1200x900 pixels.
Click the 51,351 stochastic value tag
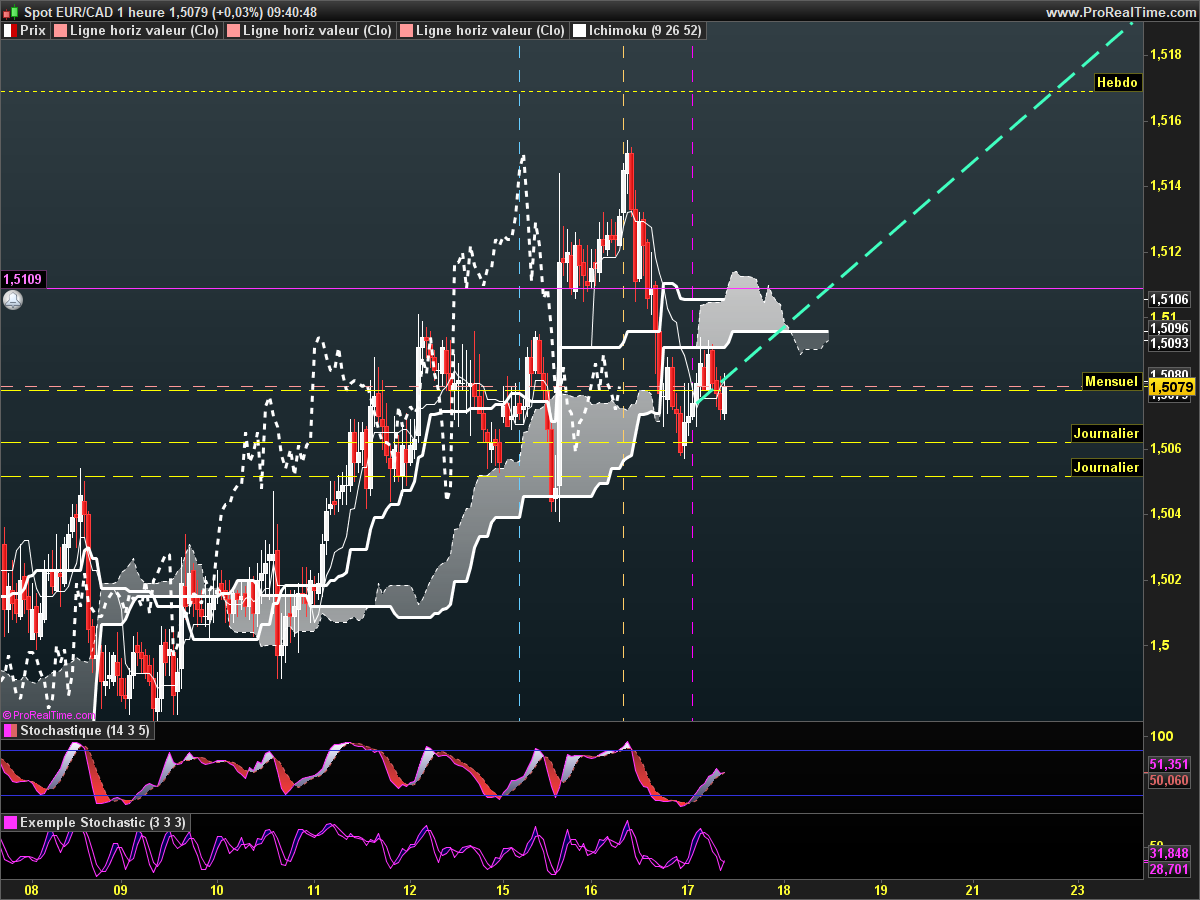1169,764
